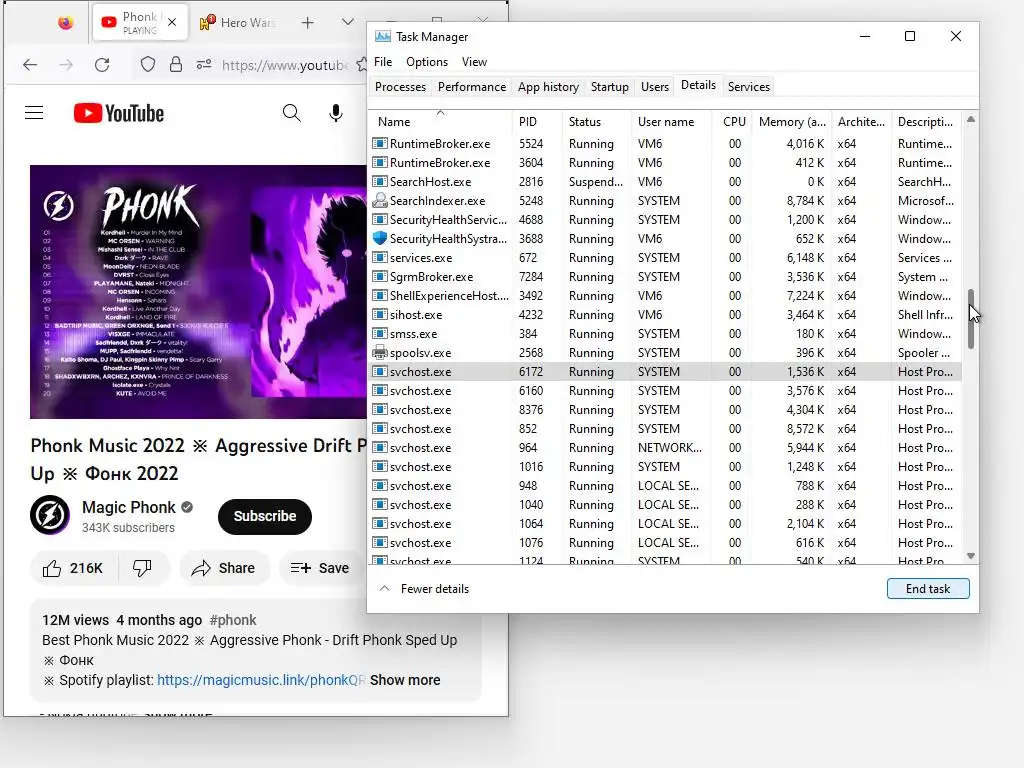
Task: Select ShellExperienceHost process row
Action: tap(665, 296)
